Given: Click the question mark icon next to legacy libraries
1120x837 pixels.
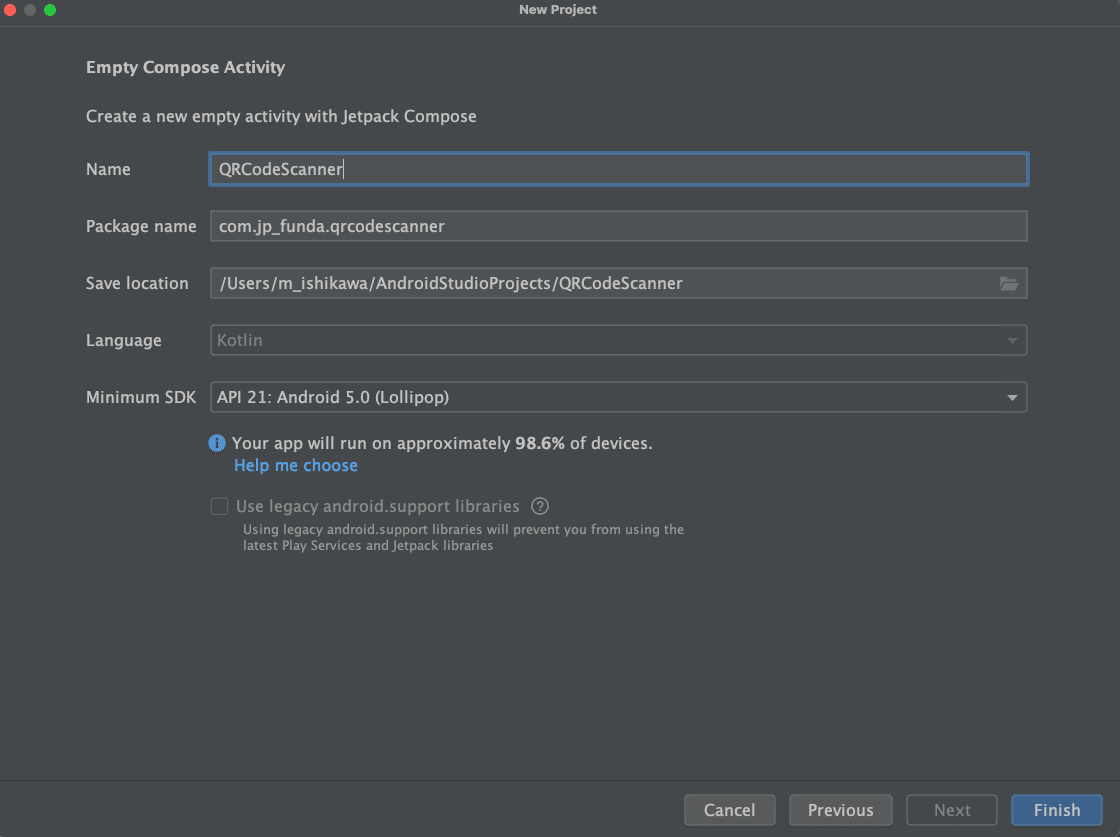Looking at the screenshot, I should click(x=540, y=506).
